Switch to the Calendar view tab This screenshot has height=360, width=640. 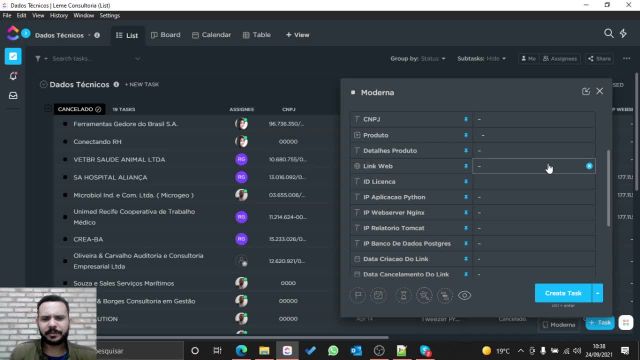pos(211,35)
